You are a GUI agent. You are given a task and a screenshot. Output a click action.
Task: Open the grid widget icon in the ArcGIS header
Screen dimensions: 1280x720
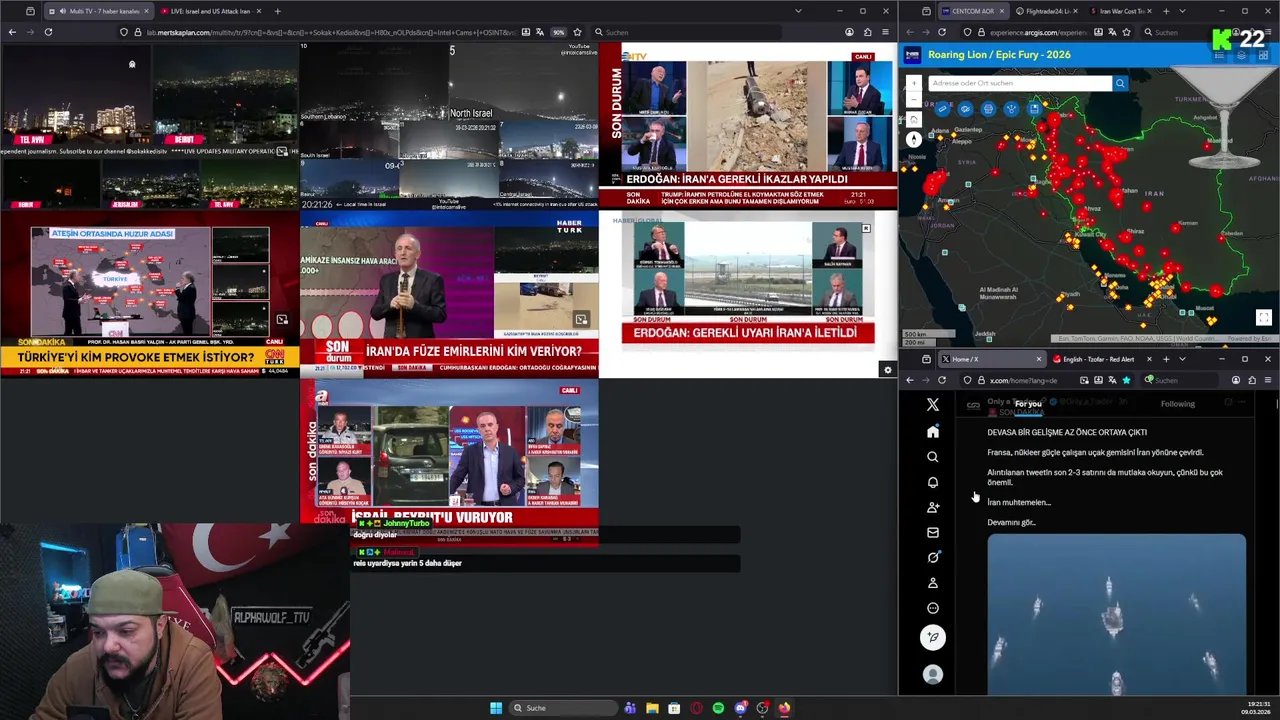1263,55
